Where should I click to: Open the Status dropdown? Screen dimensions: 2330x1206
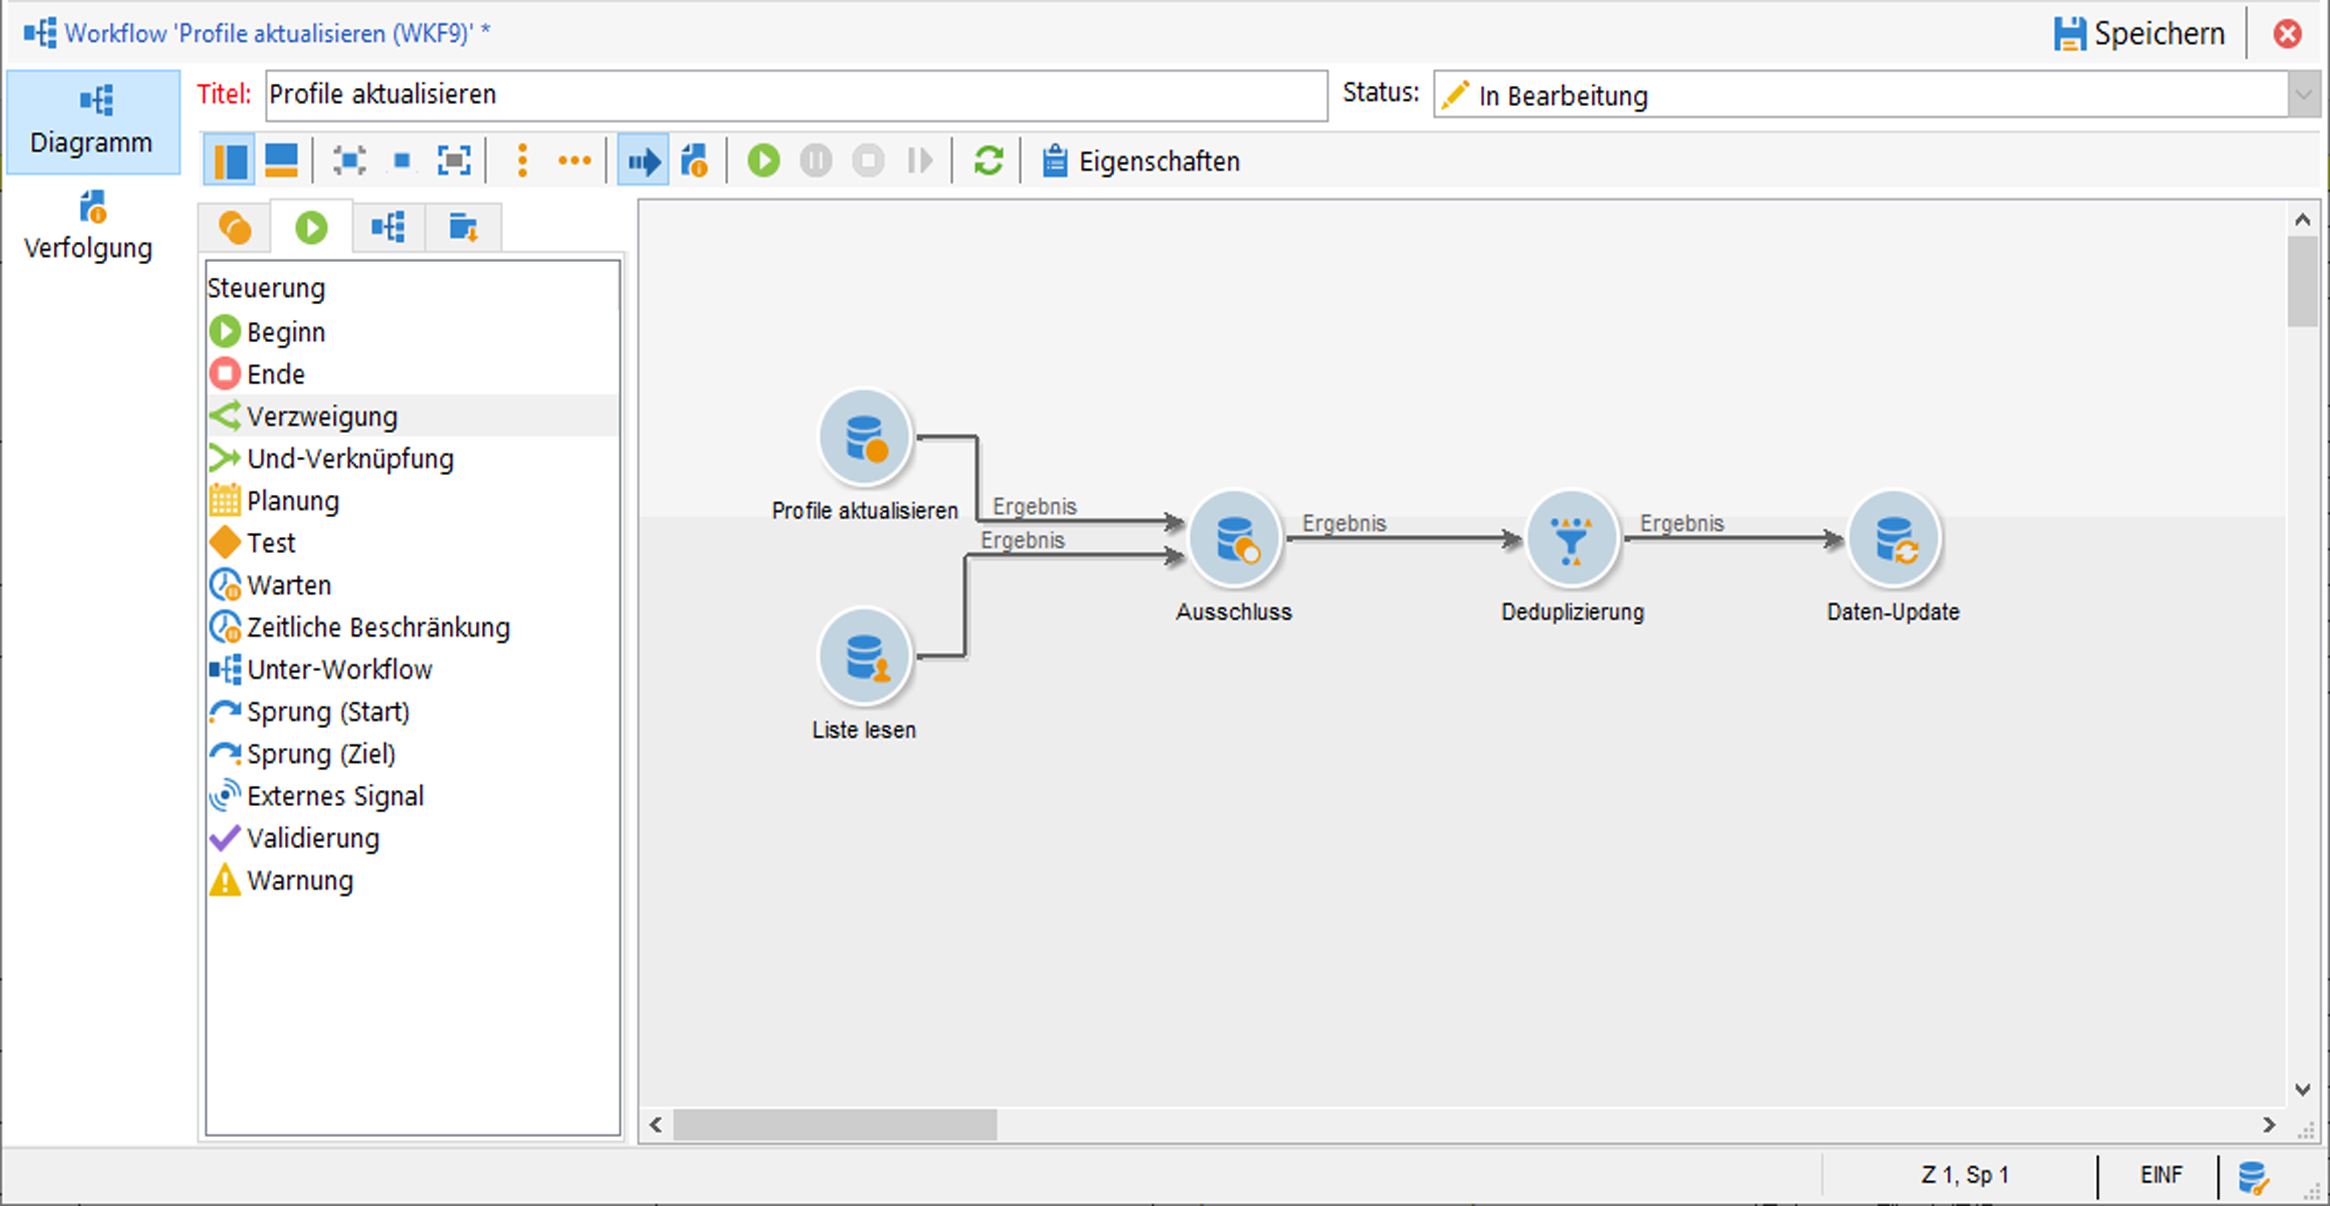click(x=2303, y=96)
